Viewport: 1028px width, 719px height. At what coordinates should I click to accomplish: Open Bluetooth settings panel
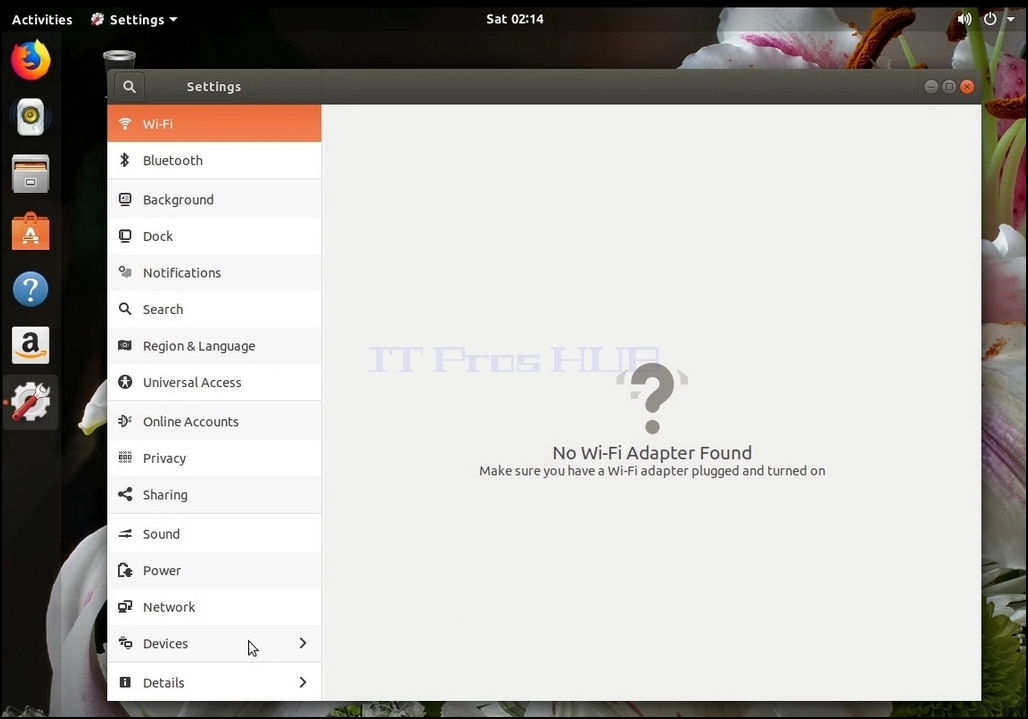pos(214,161)
